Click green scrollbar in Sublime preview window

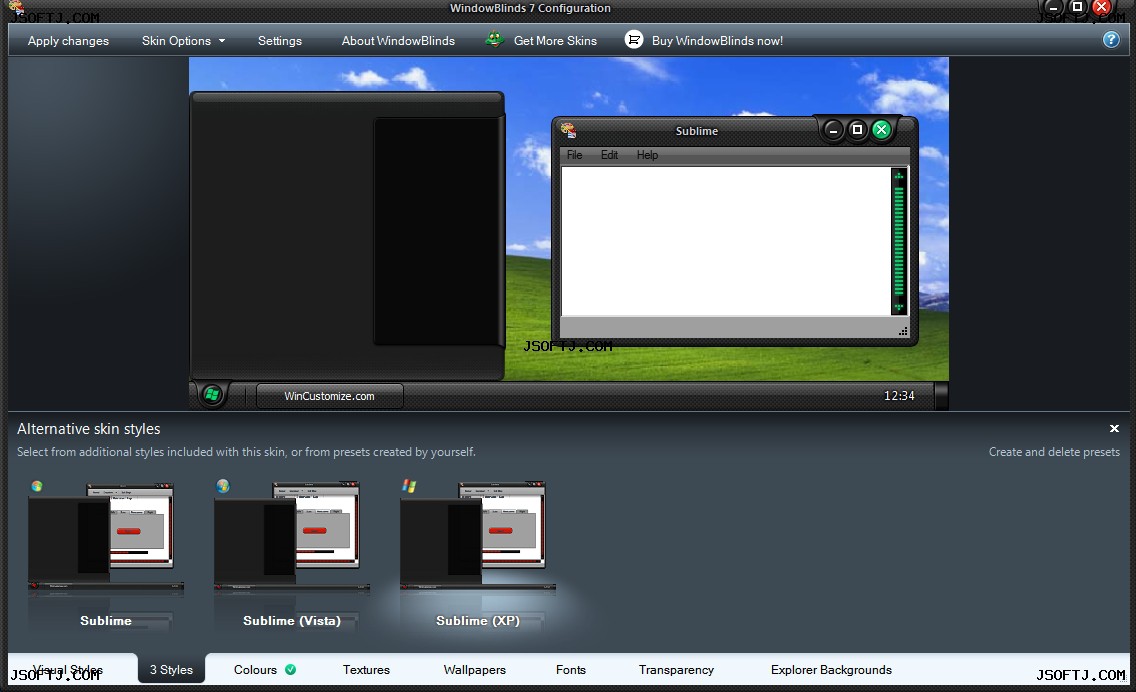899,241
